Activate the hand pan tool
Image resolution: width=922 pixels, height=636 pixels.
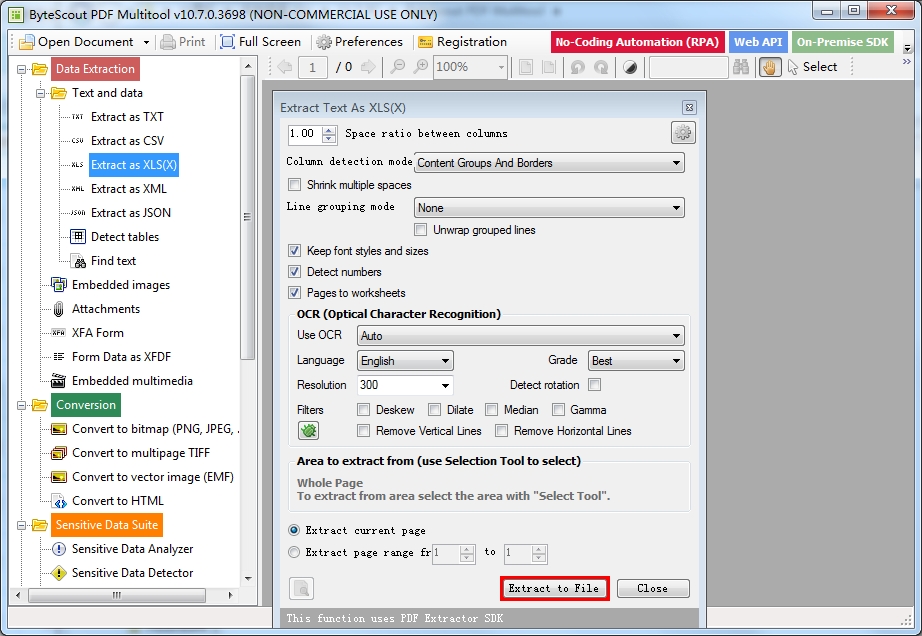[x=770, y=67]
